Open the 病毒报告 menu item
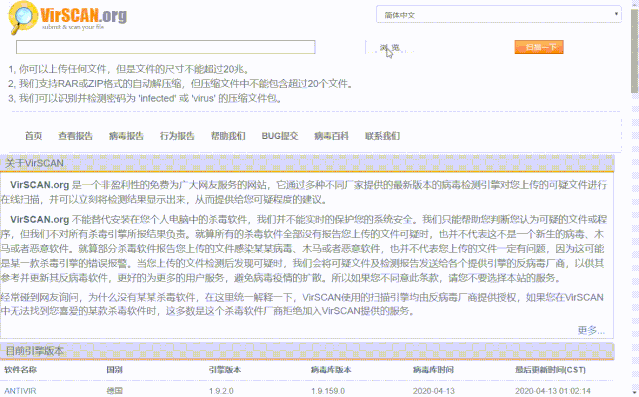 click(x=126, y=136)
